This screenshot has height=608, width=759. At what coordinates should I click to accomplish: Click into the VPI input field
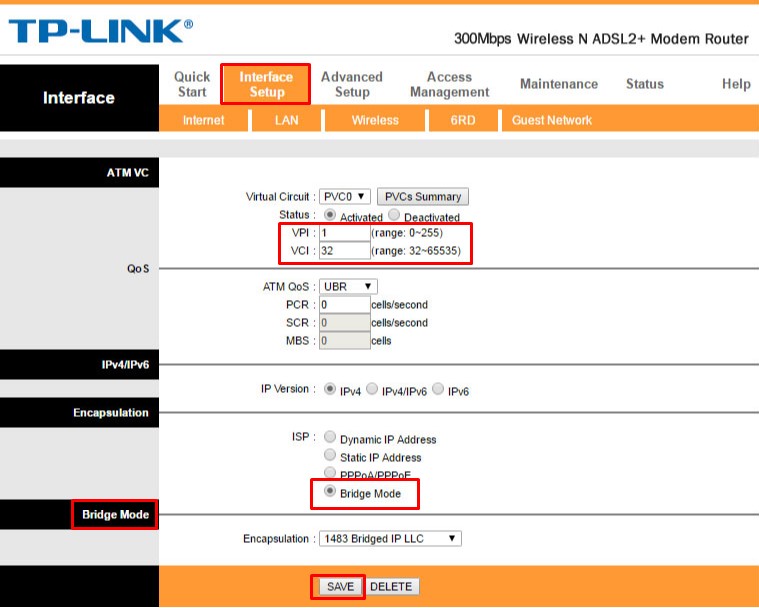click(x=345, y=233)
